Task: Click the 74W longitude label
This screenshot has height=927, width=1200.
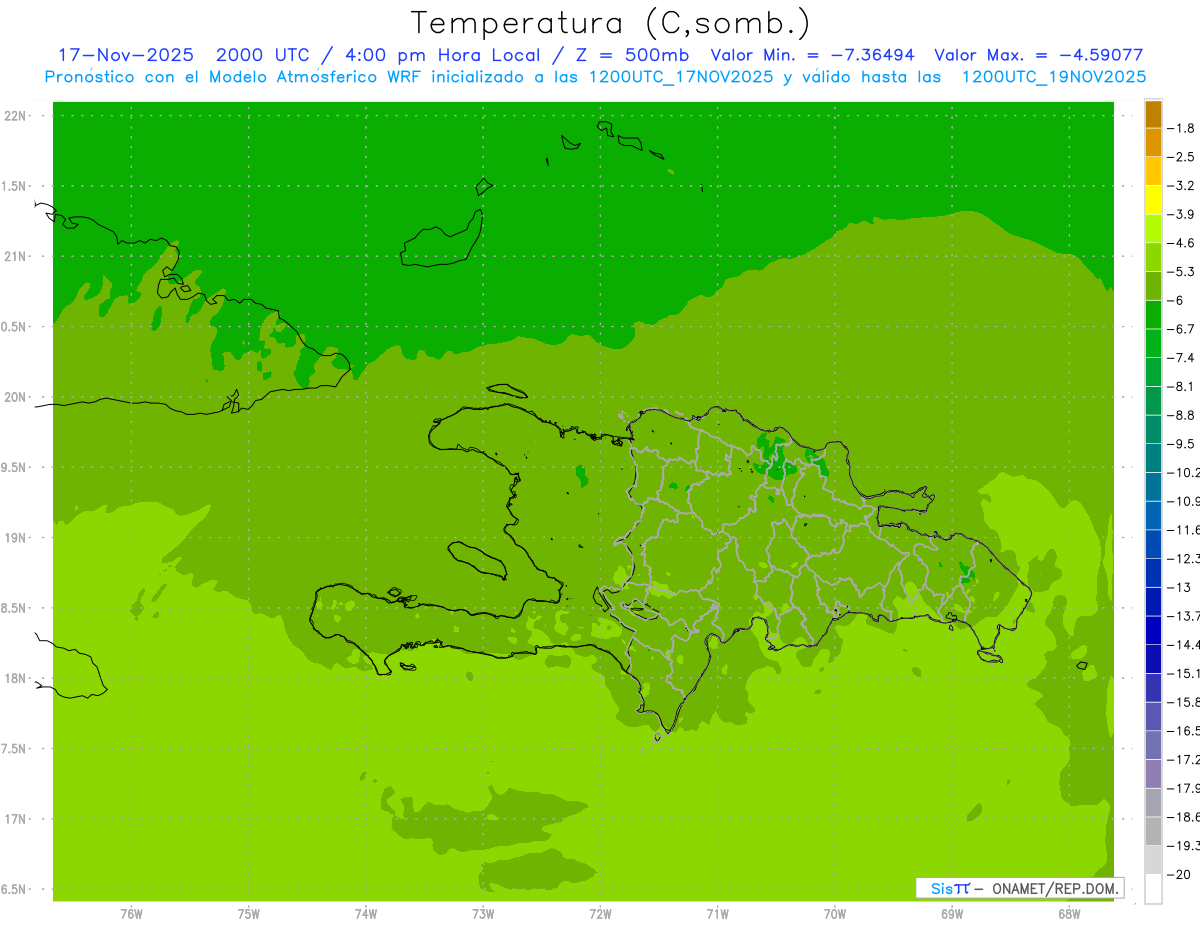Action: (366, 914)
